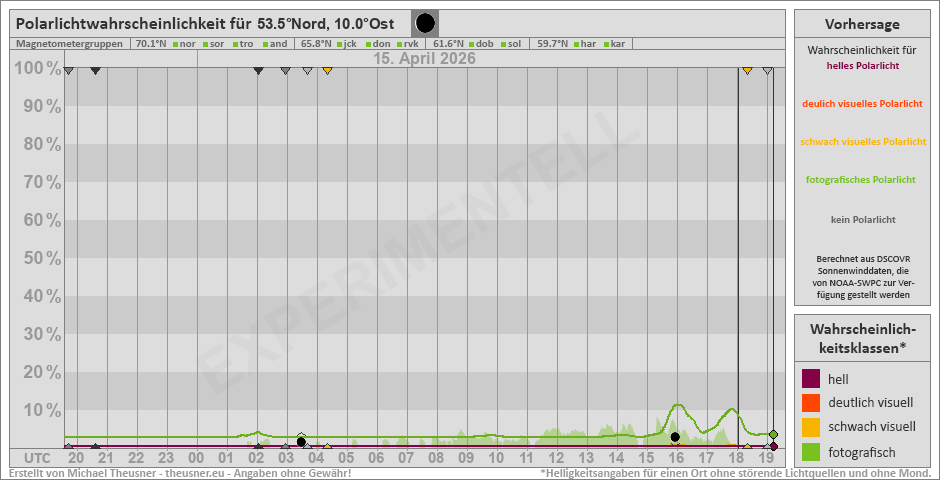Click the black new moon phase icon
The height and width of the screenshot is (480, 940).
425,23
